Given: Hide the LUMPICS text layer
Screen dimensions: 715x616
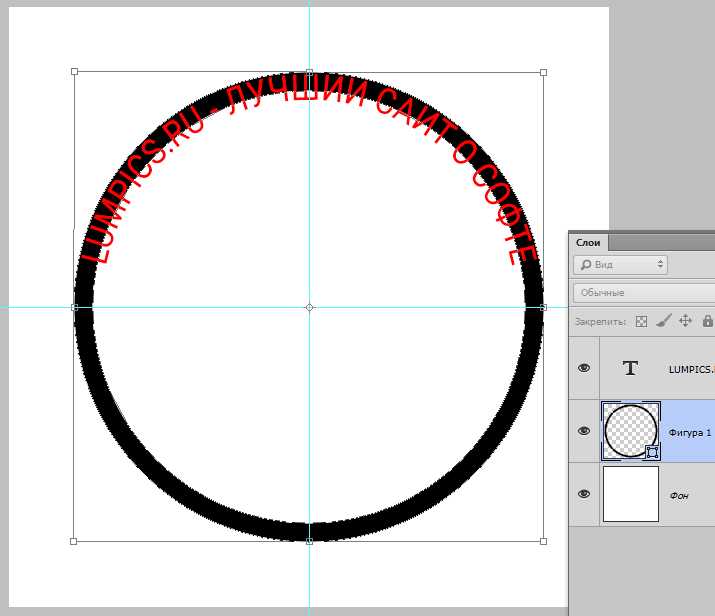Looking at the screenshot, I should coord(584,368).
